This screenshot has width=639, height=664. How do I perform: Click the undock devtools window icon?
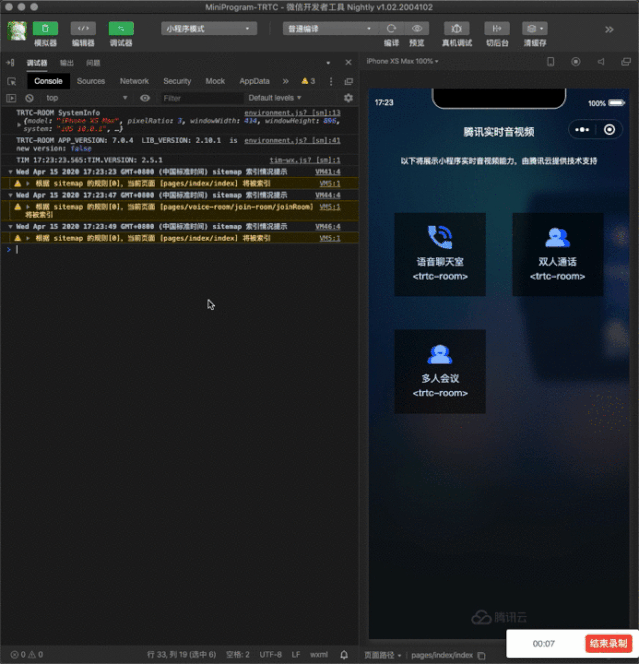pos(349,81)
